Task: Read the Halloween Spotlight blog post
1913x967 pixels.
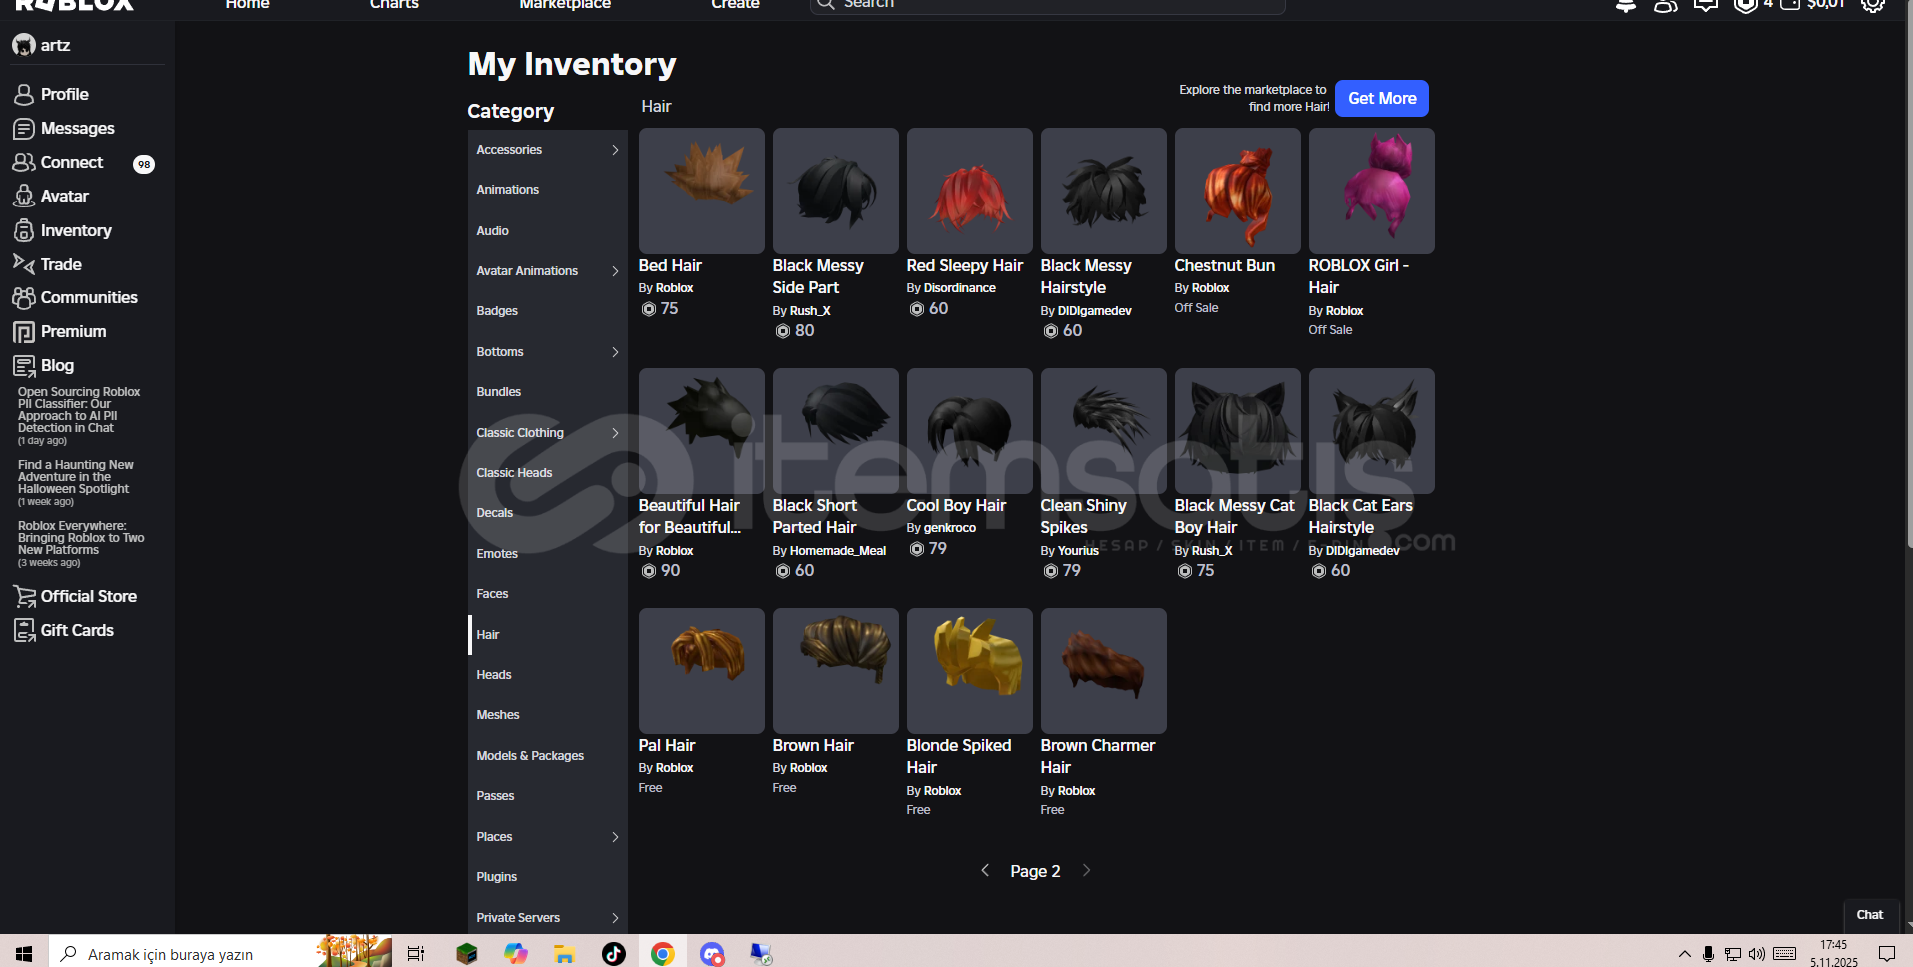Action: [x=75, y=477]
